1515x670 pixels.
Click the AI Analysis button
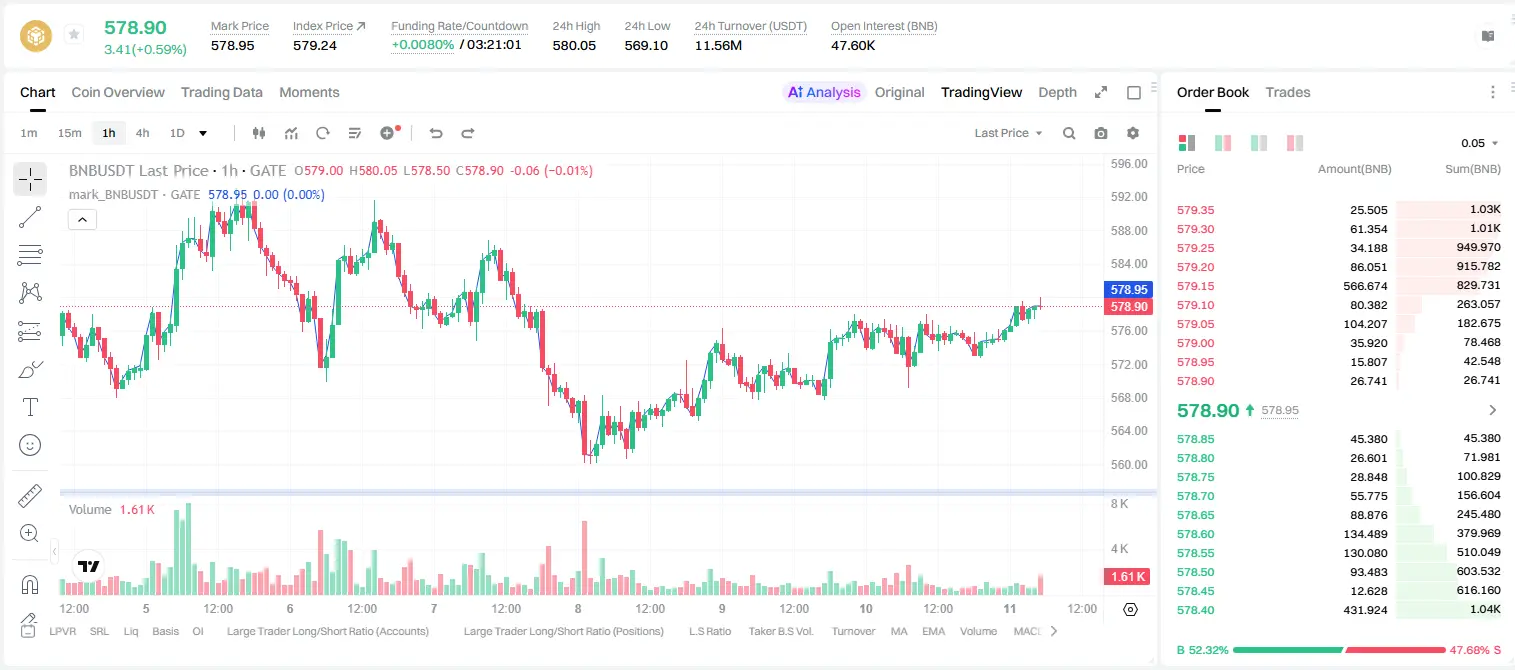(x=823, y=92)
